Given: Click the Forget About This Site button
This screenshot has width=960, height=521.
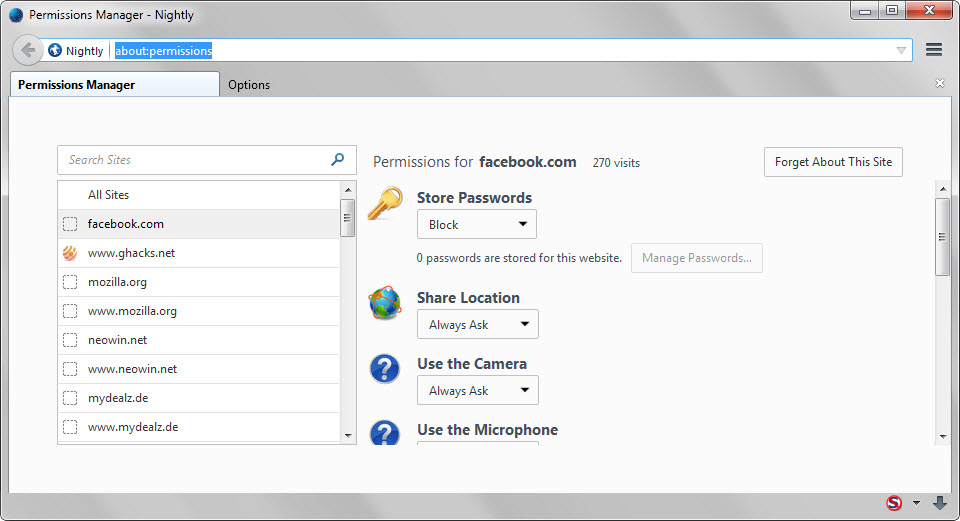Looking at the screenshot, I should (x=833, y=162).
